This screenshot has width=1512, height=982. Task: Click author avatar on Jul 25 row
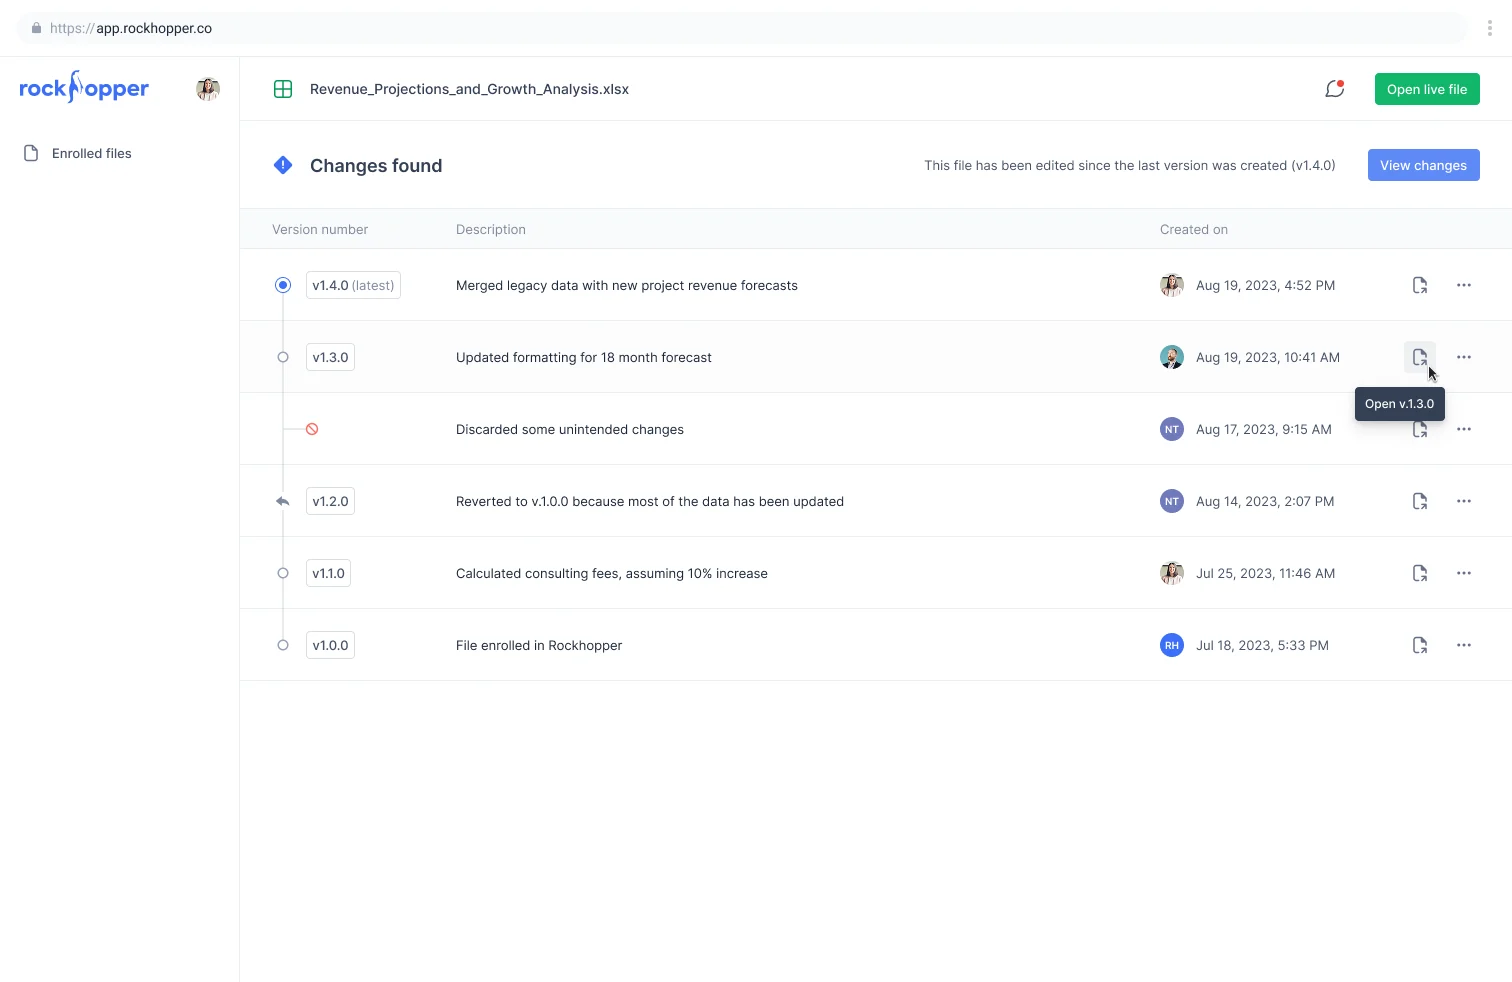click(1172, 573)
